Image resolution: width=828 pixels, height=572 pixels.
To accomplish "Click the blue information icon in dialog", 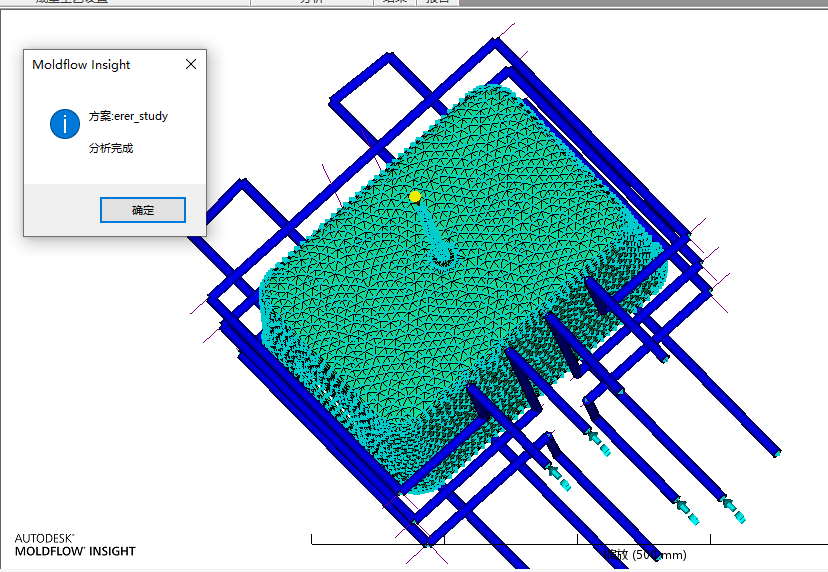I will [x=65, y=124].
